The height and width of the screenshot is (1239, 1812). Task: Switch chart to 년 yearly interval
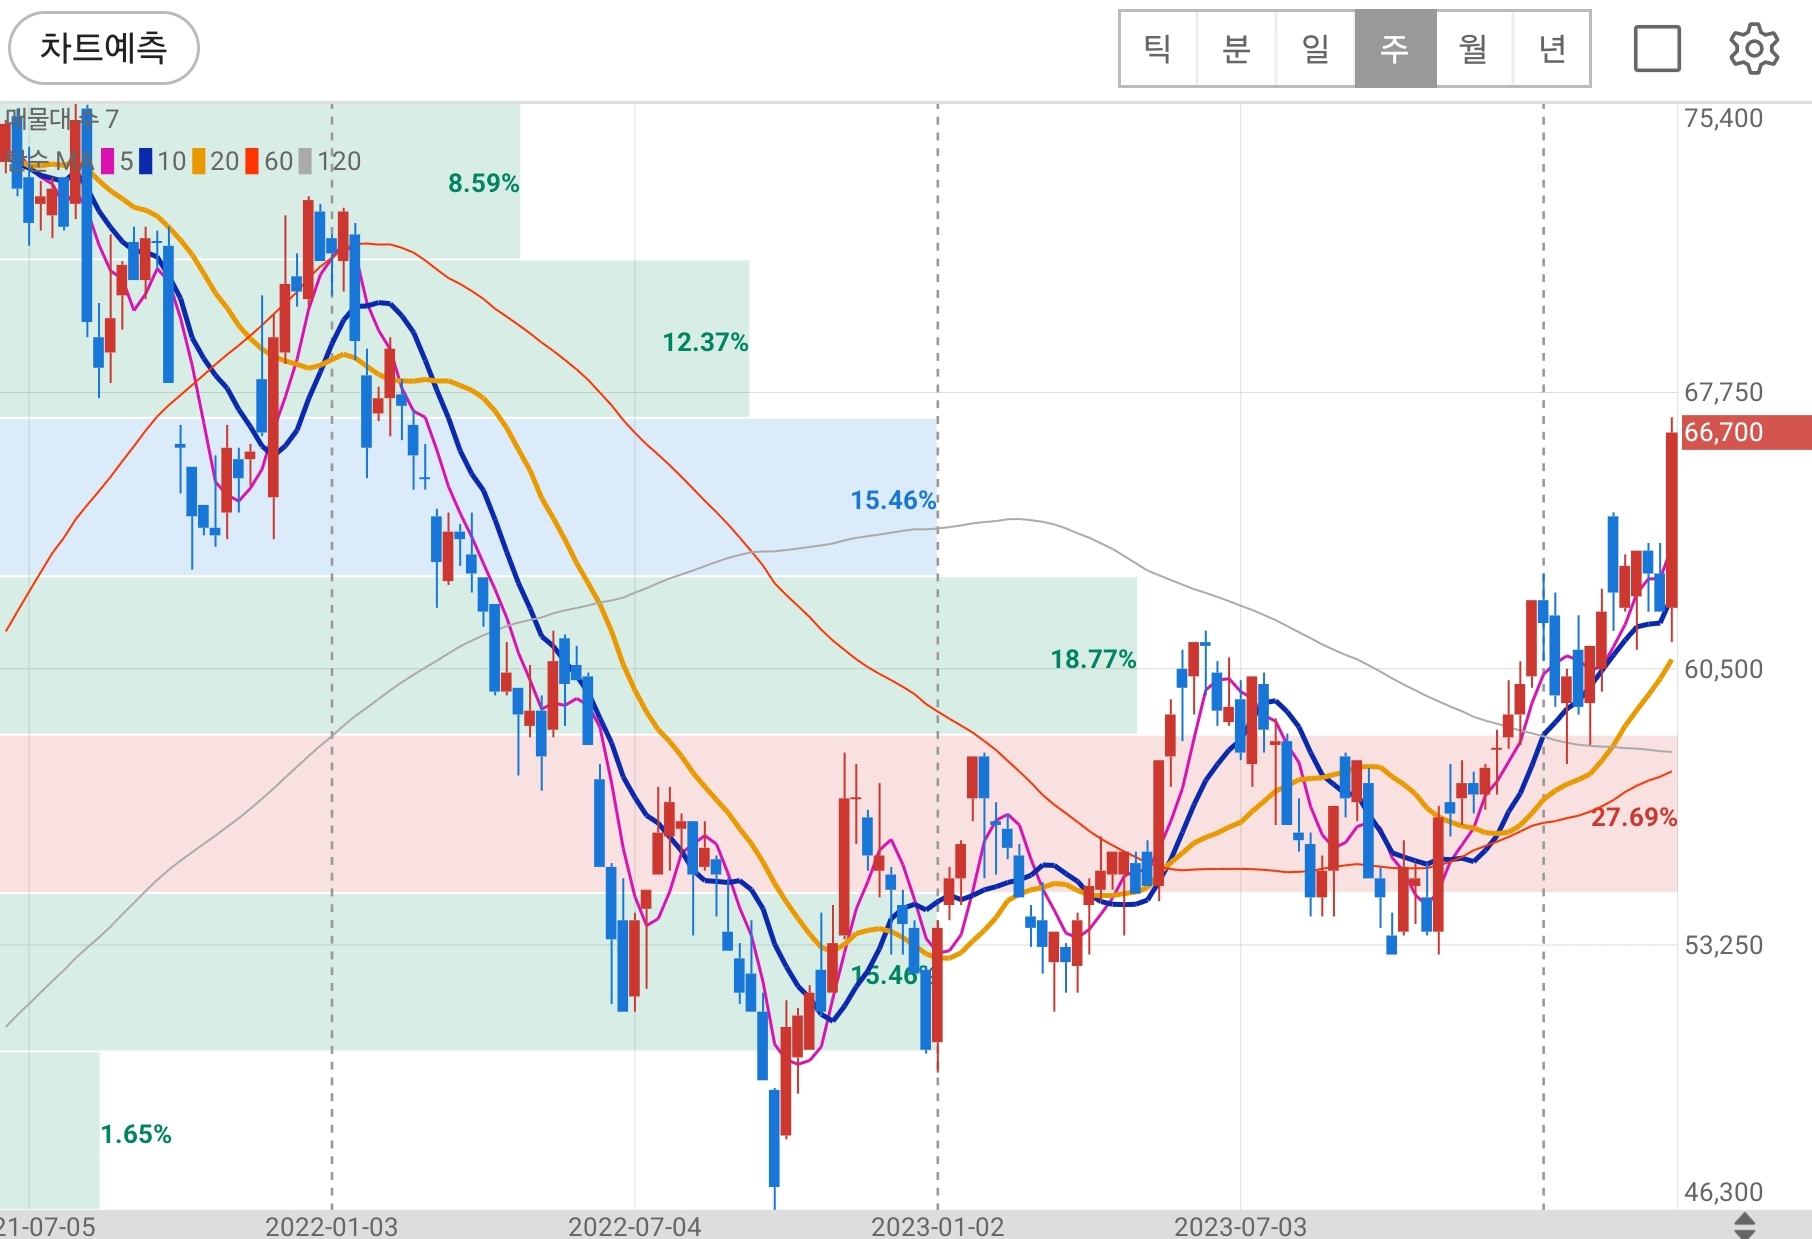(x=1552, y=49)
